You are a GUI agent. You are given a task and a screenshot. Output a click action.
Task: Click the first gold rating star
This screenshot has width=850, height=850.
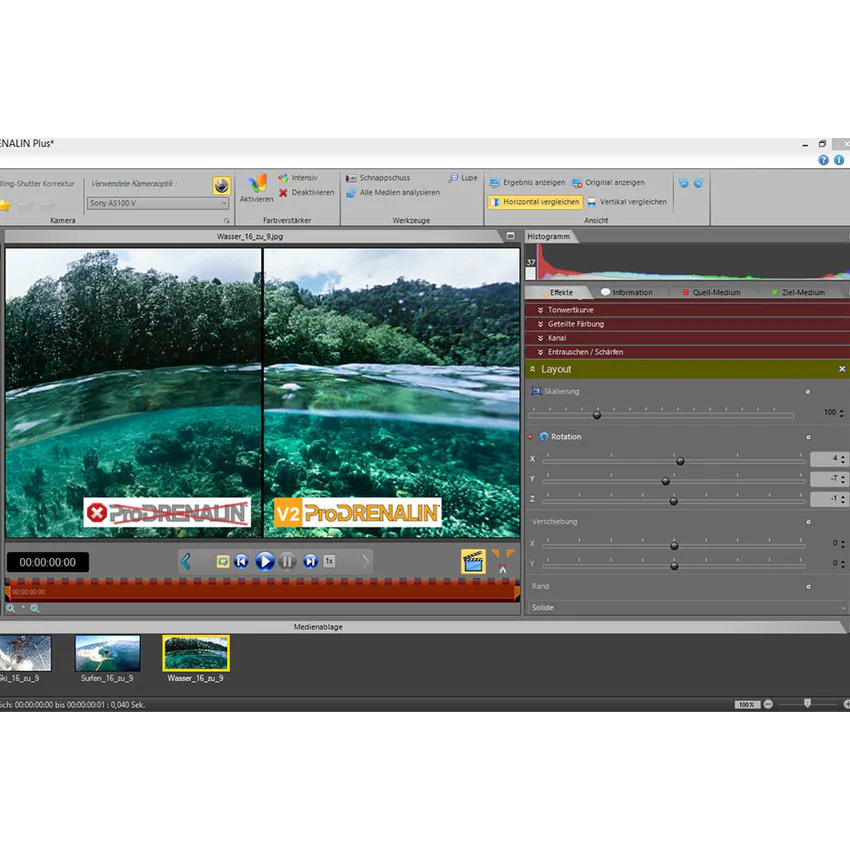tap(4, 205)
